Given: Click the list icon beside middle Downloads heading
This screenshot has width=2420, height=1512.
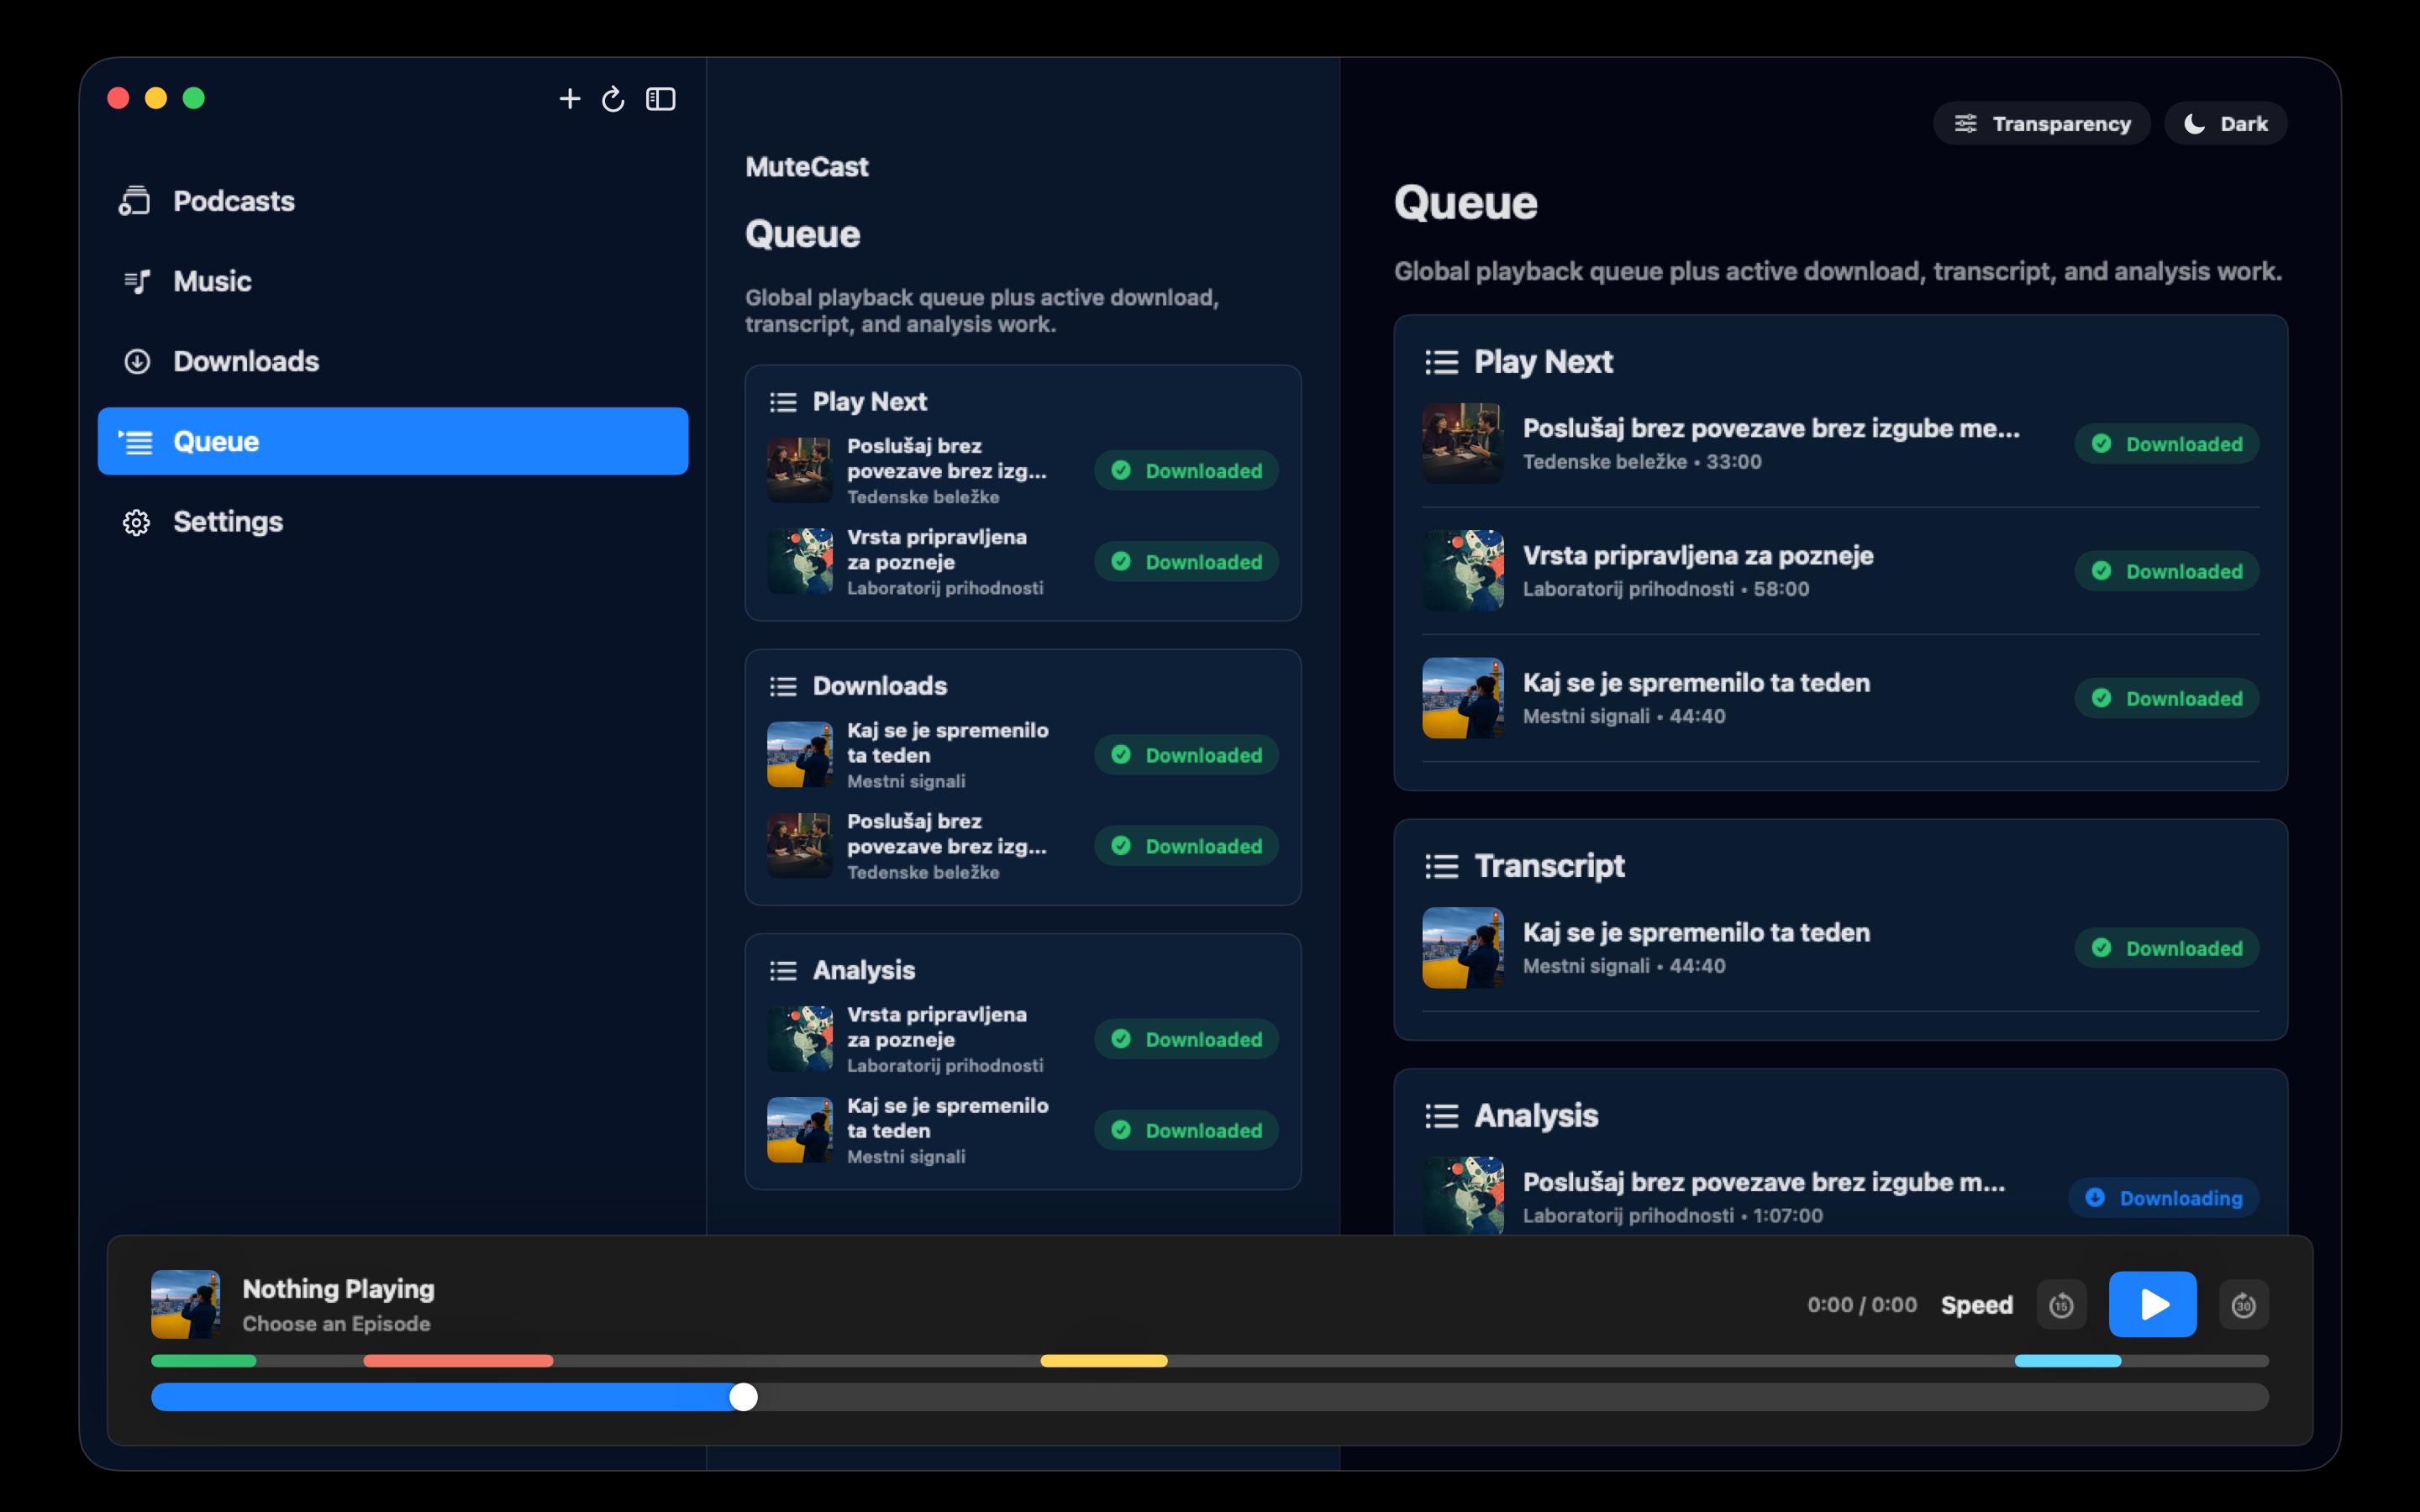Looking at the screenshot, I should pos(783,686).
